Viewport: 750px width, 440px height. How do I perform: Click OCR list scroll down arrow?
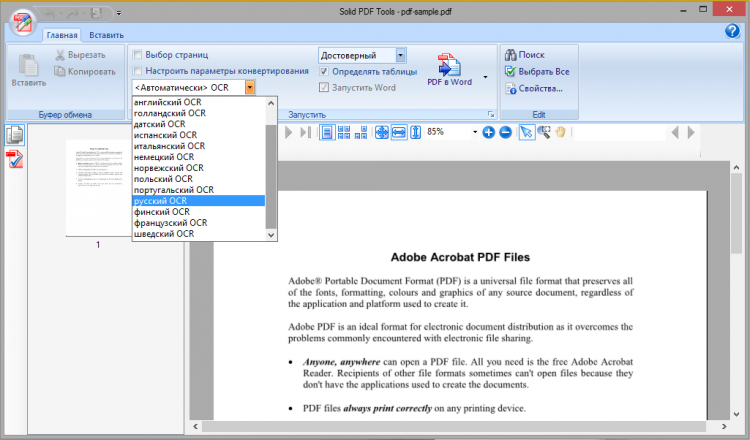[271, 234]
